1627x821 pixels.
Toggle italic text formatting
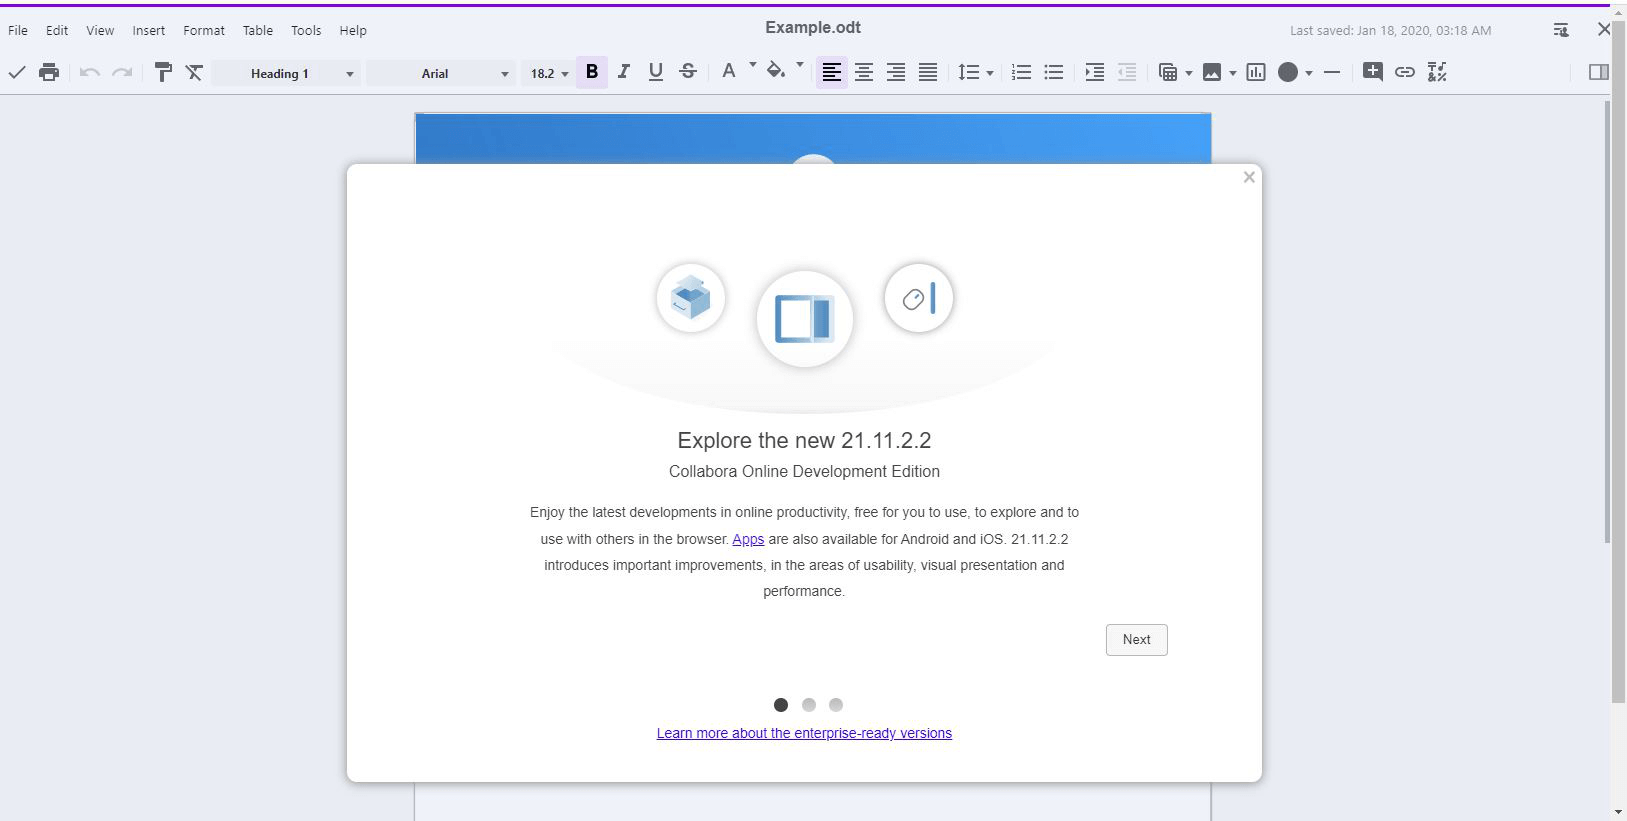(624, 72)
